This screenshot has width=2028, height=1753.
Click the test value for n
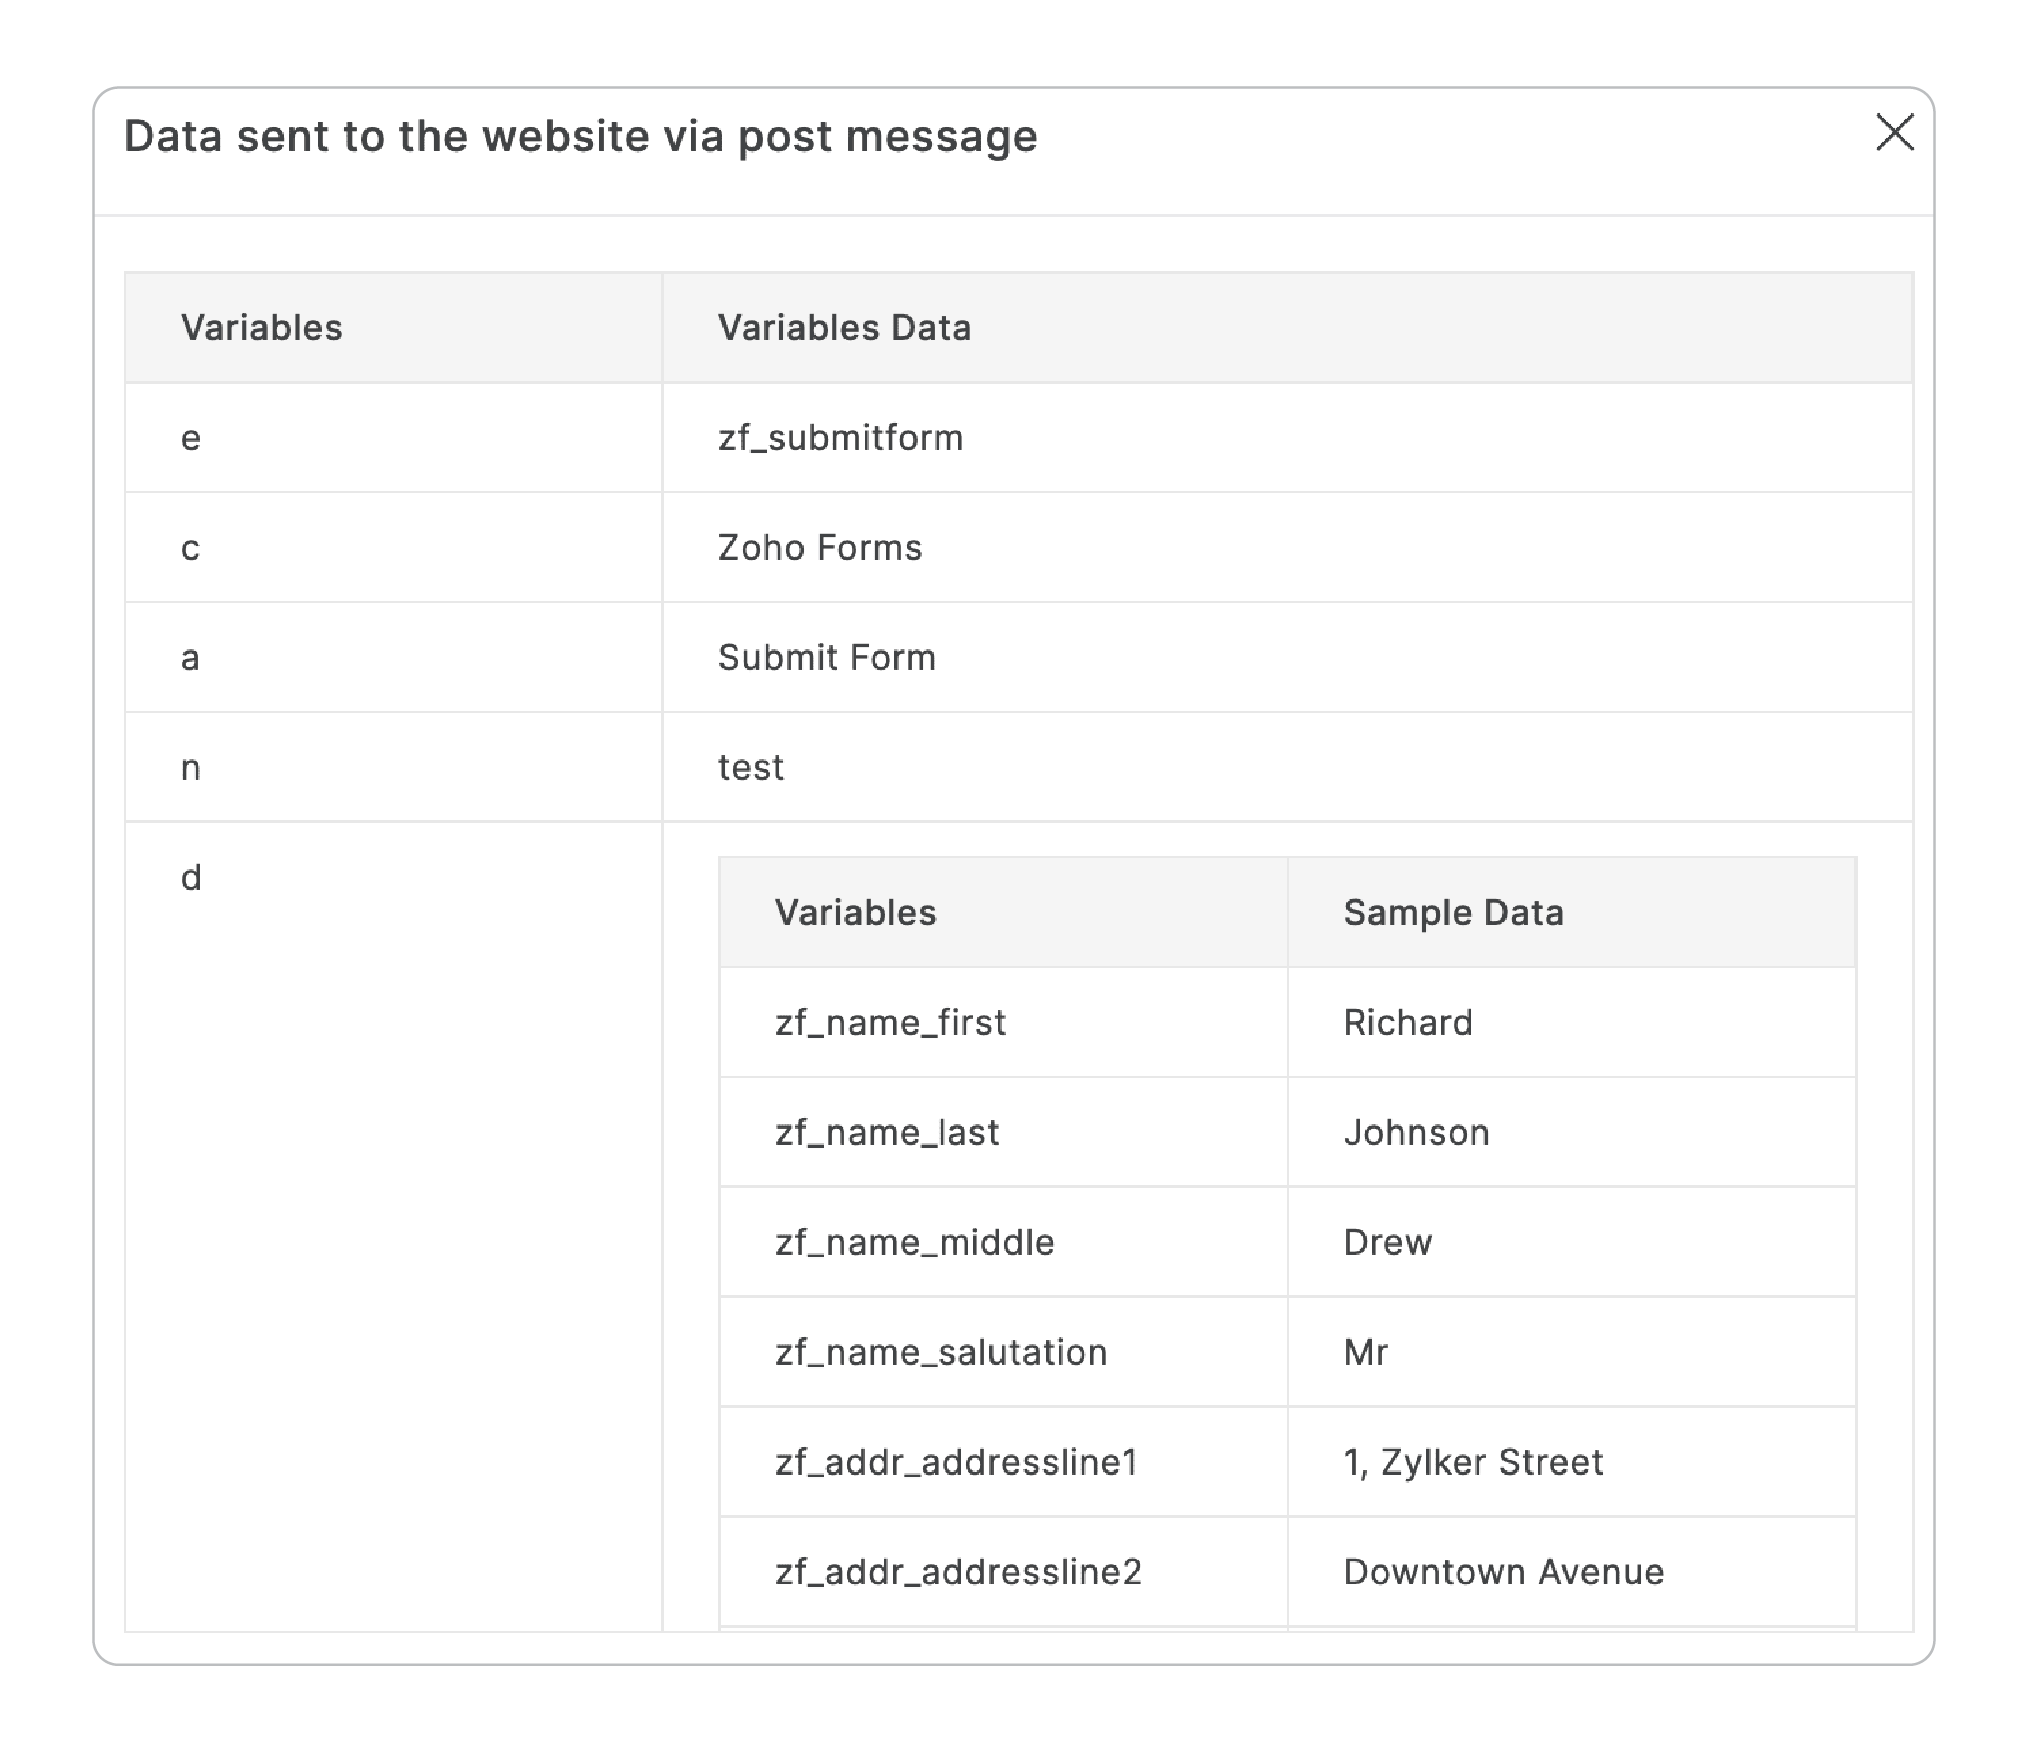tap(750, 768)
